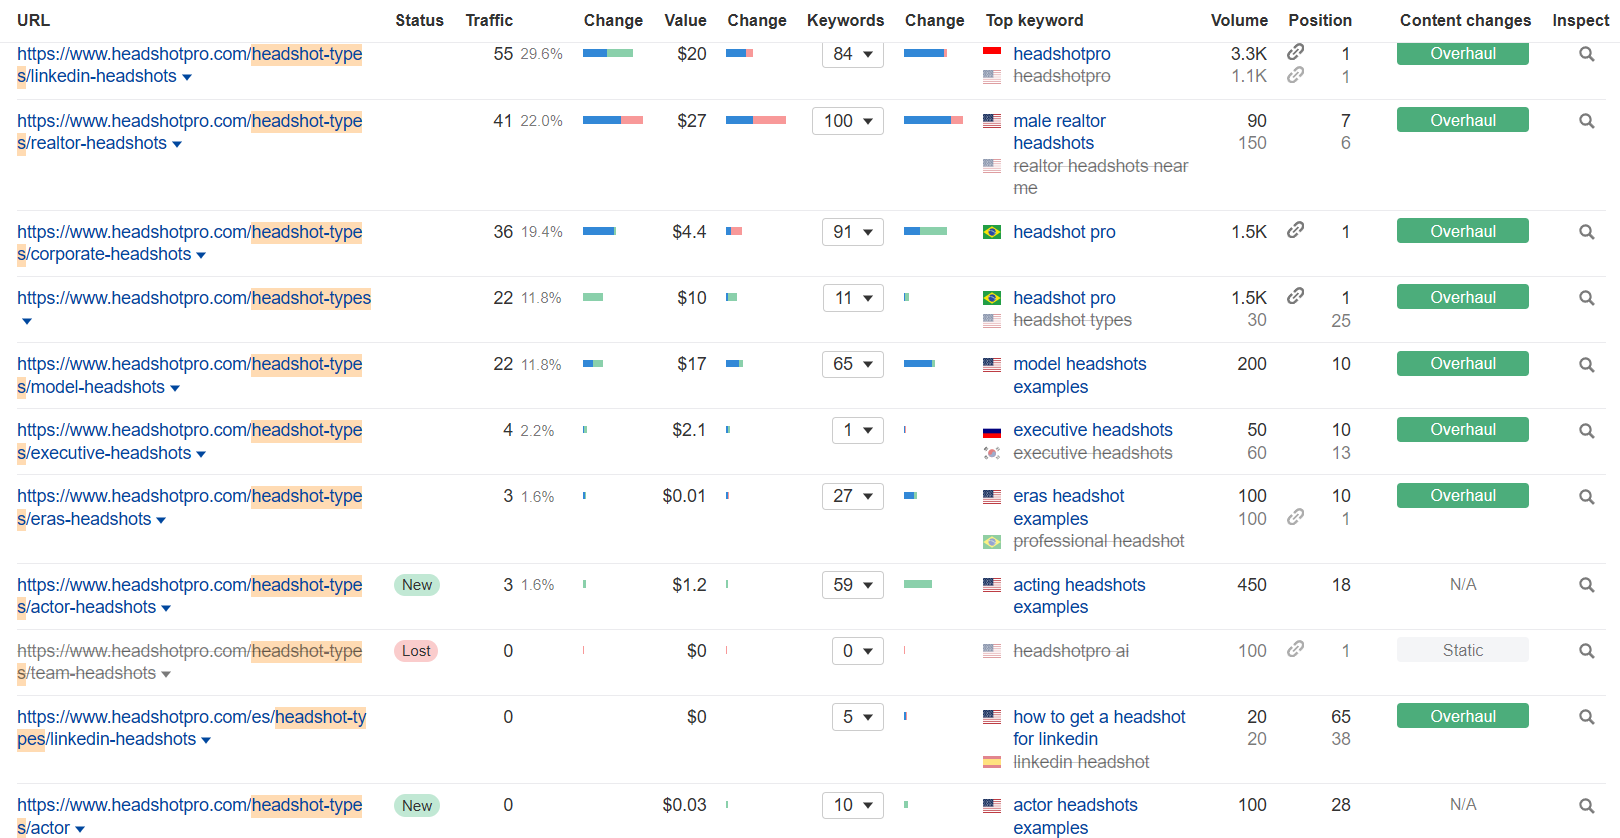Click the Lost status badge for team-headshots
1620x838 pixels.
416,651
